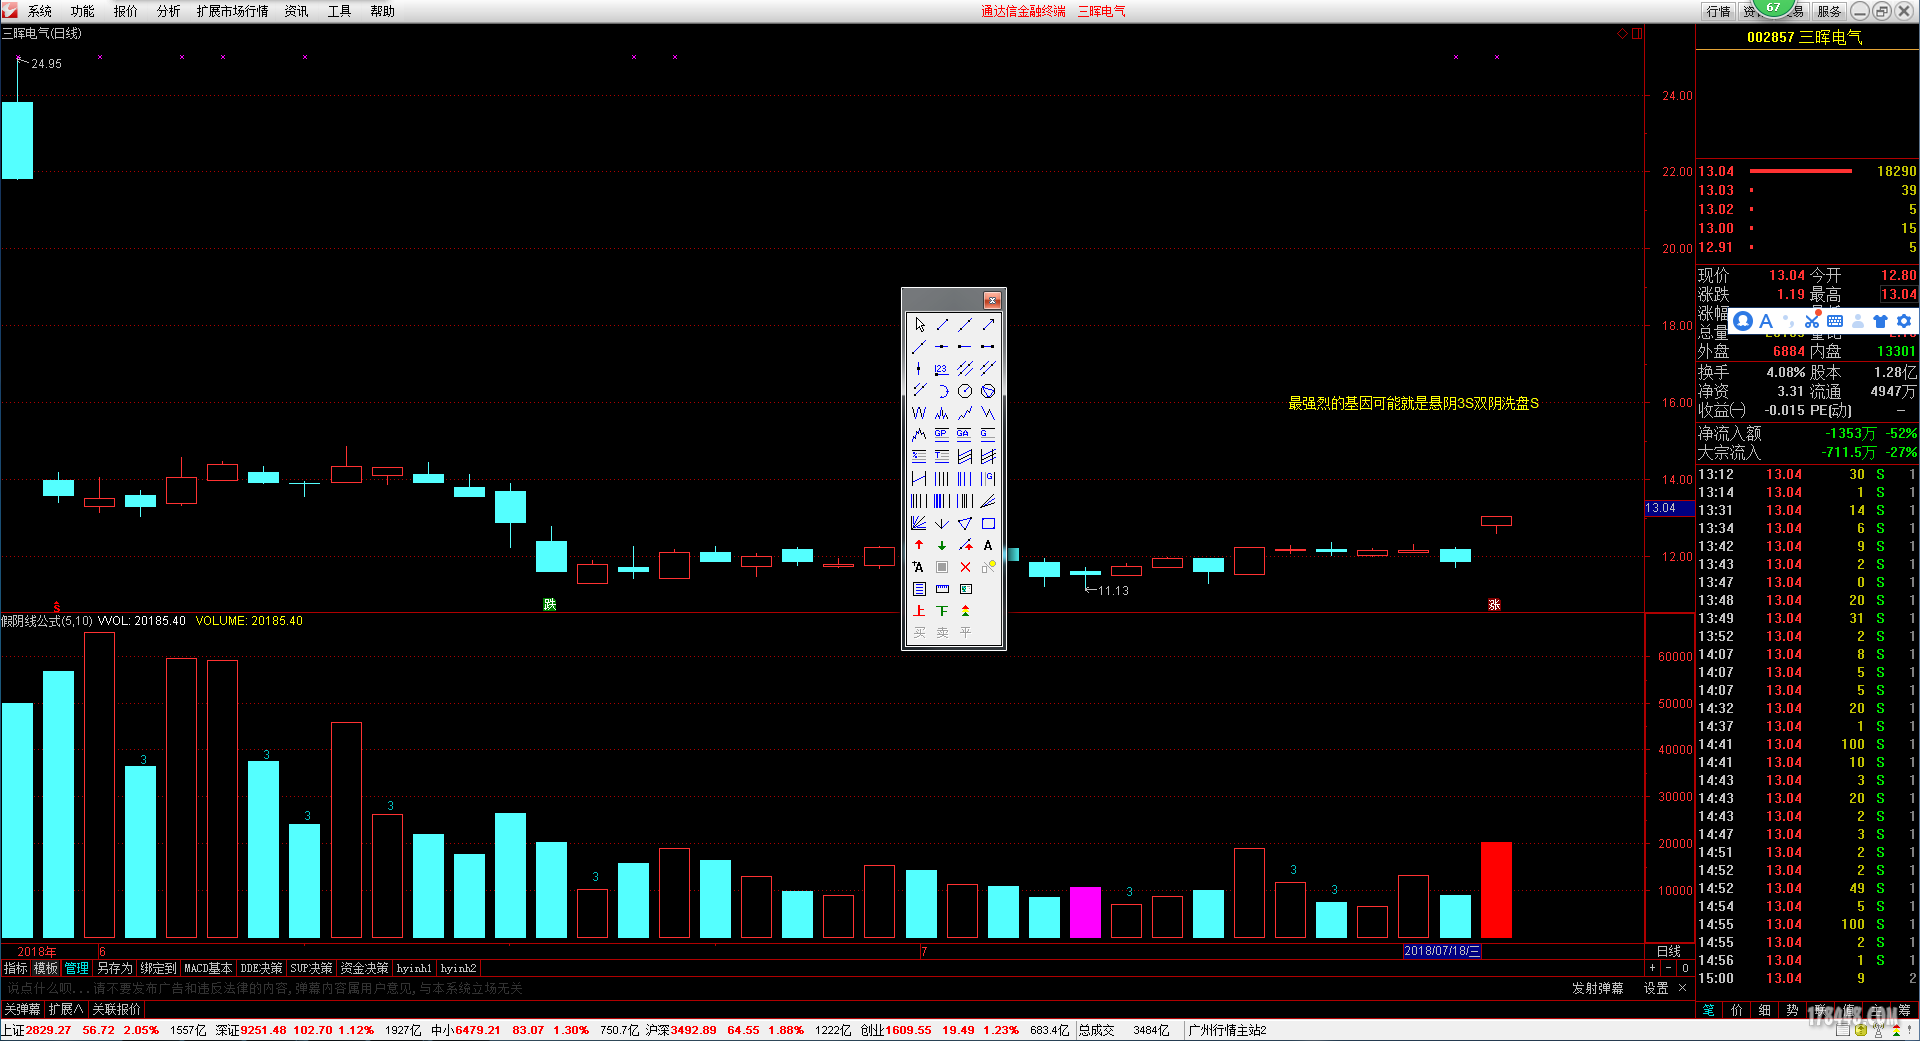1920x1041 pixels.
Task: Open the barrage 设置 settings
Action: 1655,988
